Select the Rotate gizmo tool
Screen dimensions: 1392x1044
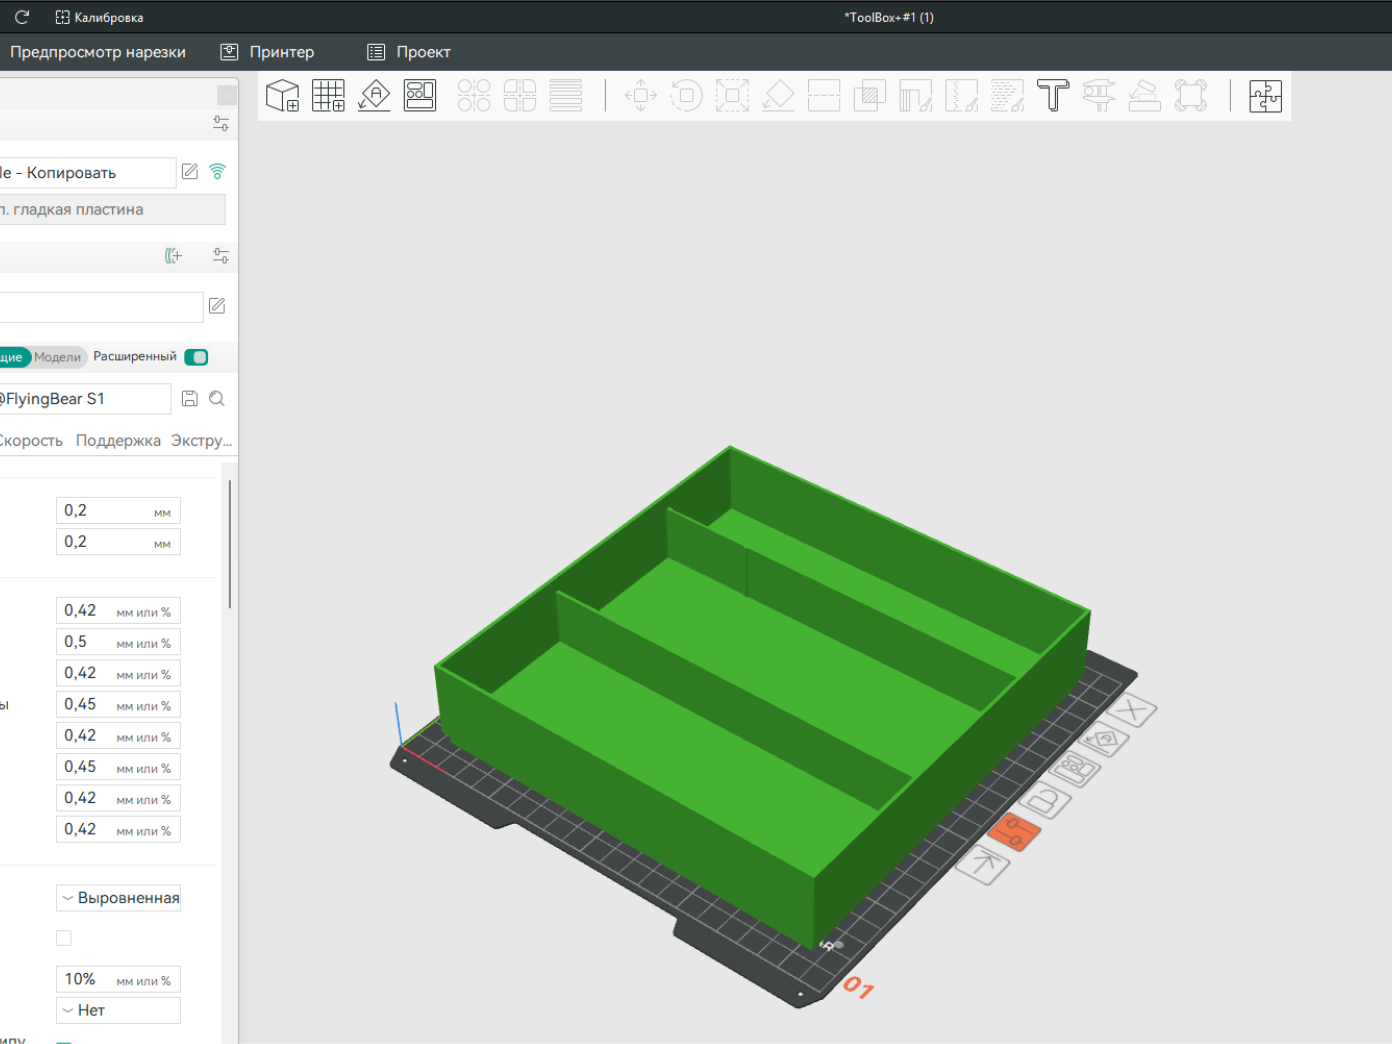tap(687, 96)
